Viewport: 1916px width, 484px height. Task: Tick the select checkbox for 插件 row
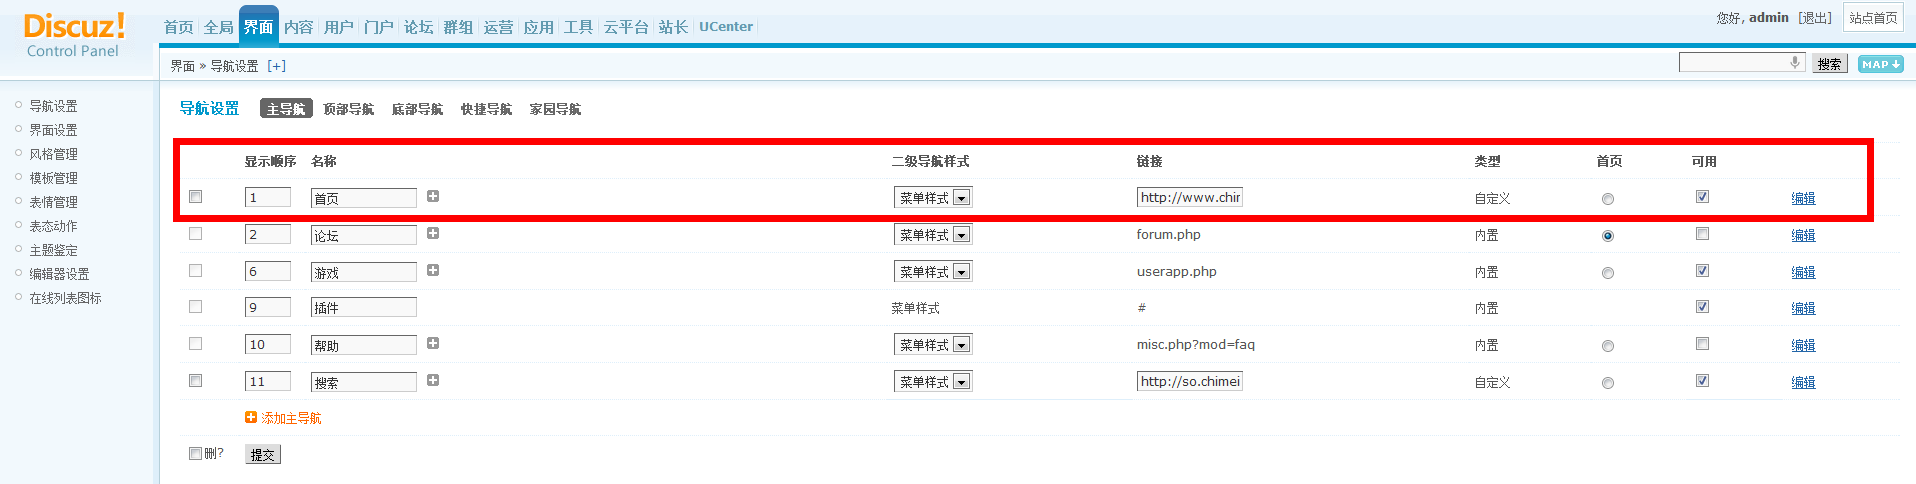tap(196, 307)
